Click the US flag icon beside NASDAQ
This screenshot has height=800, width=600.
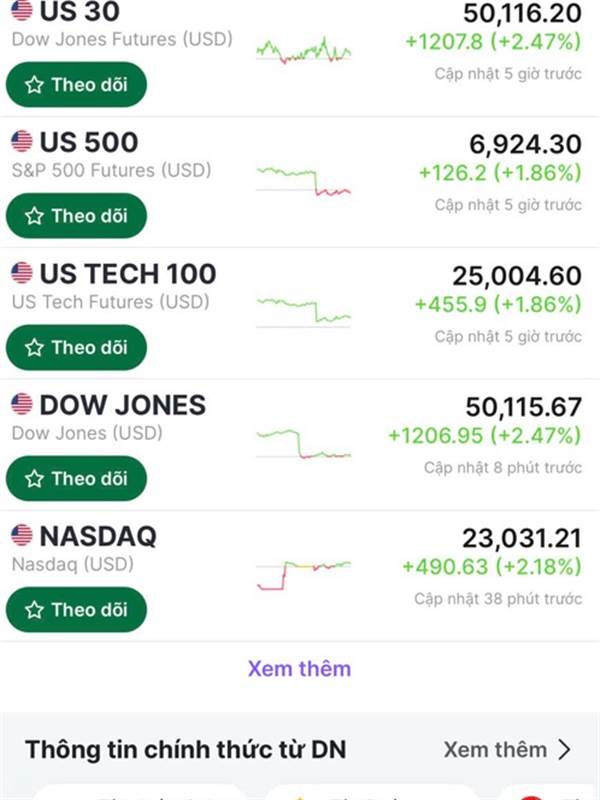click(x=21, y=536)
